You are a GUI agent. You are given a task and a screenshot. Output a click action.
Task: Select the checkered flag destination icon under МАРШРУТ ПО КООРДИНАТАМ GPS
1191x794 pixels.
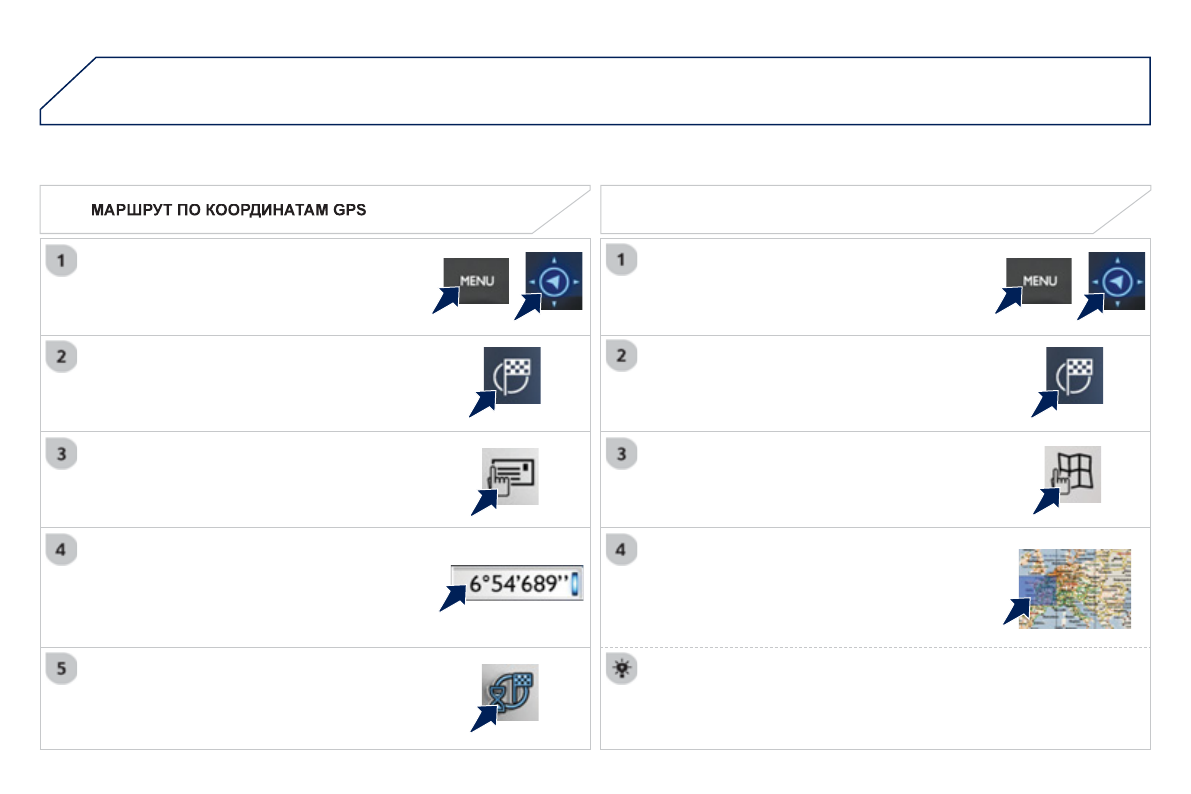tap(512, 376)
